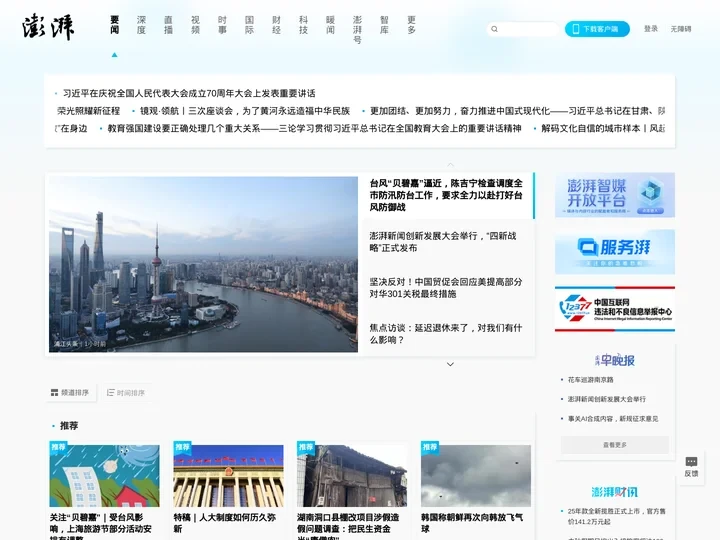
Task: Open the 智库 tab
Action: coord(384,25)
